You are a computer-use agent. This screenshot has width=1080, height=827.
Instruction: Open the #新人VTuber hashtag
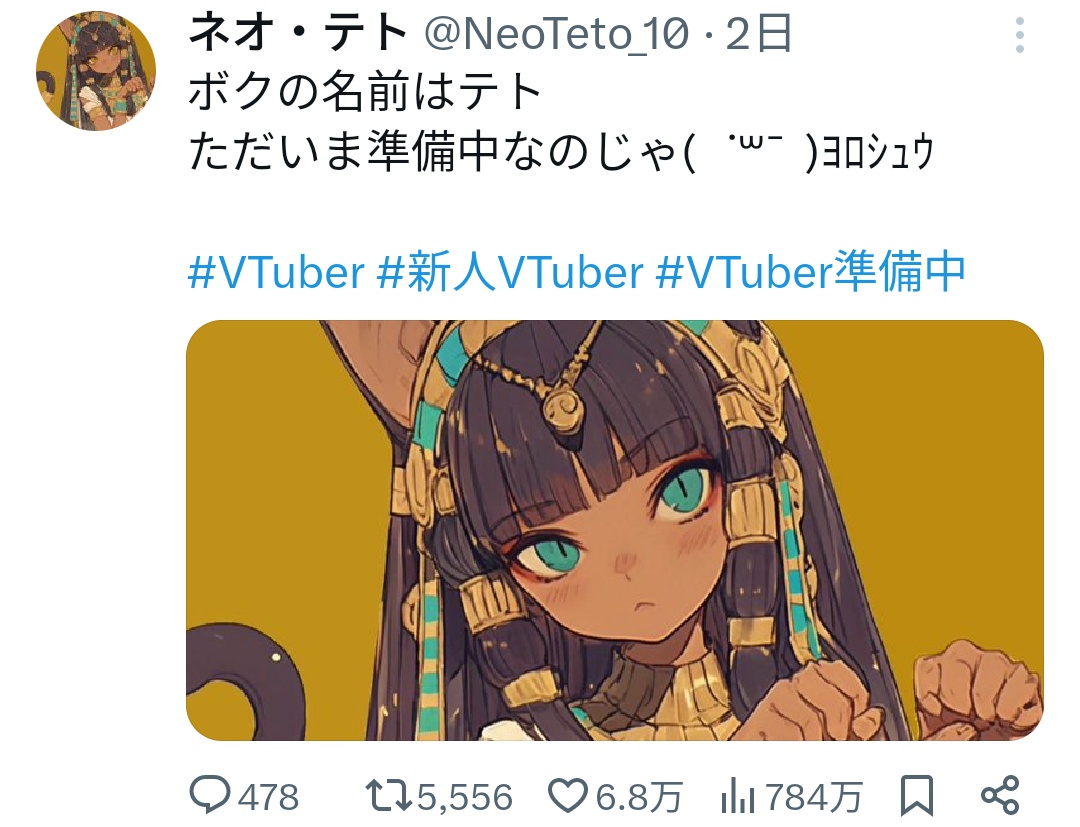510,273
